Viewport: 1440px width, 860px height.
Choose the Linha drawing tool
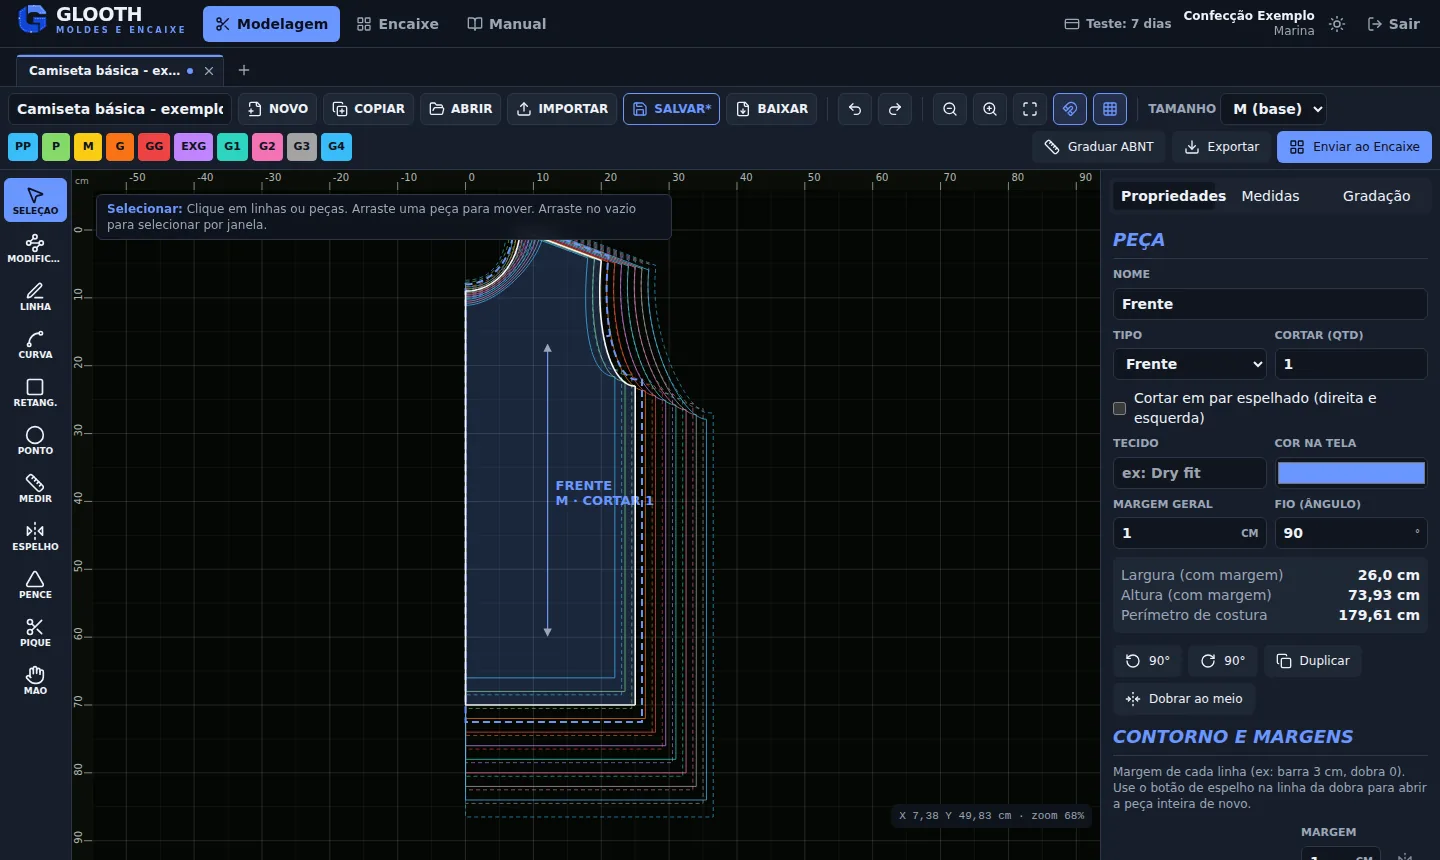click(x=35, y=296)
